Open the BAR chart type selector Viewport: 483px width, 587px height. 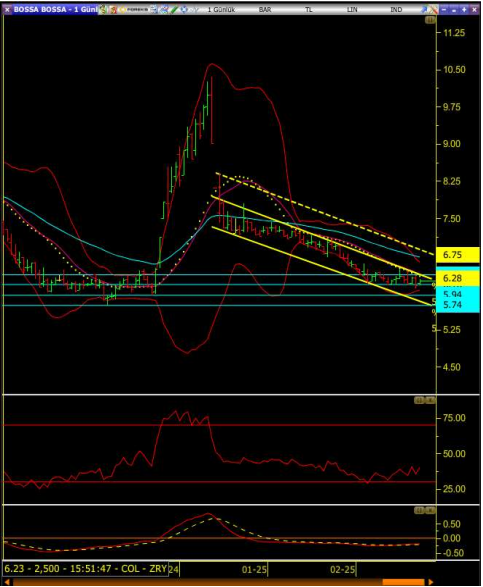click(265, 10)
